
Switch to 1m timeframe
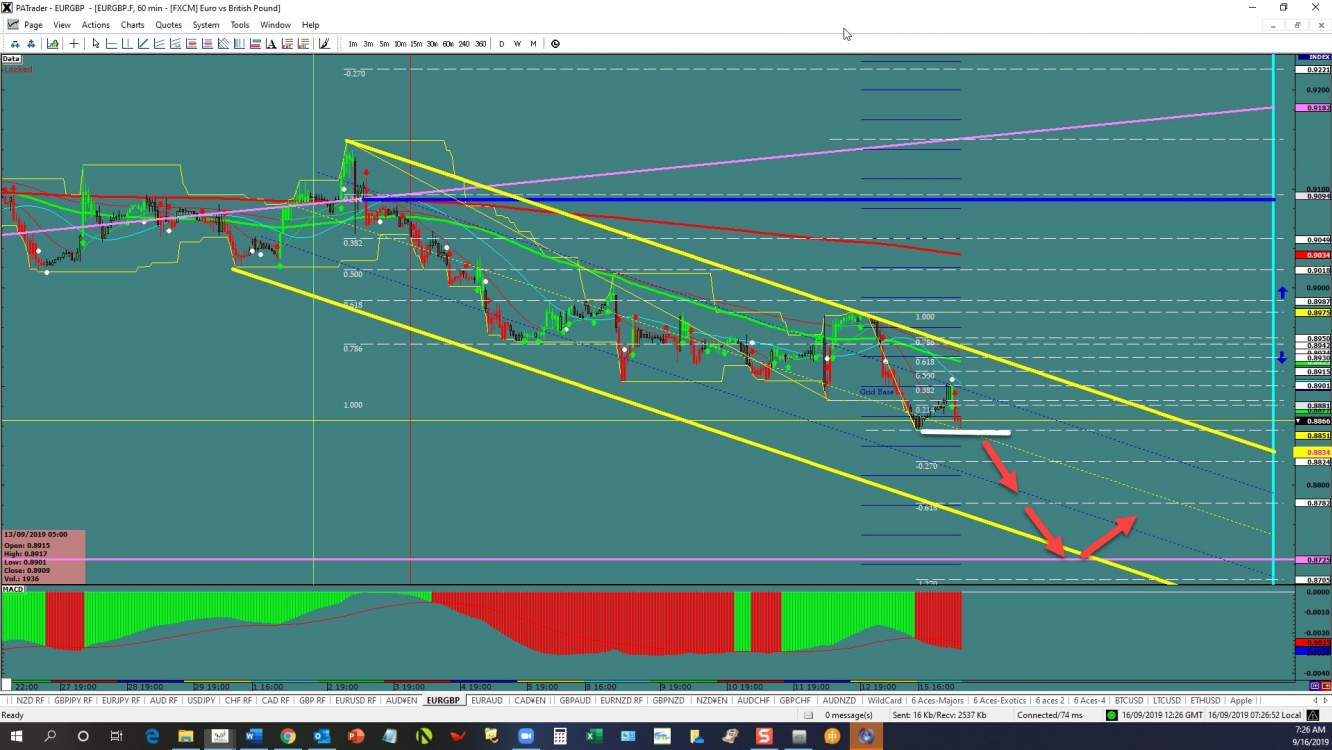(x=353, y=44)
